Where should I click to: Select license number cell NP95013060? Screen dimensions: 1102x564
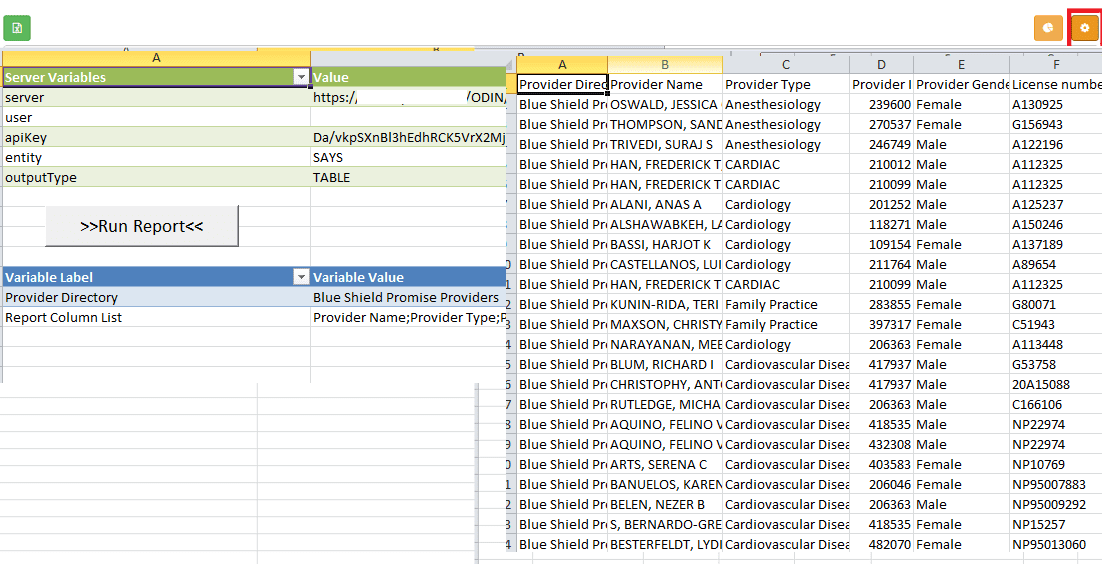click(1056, 544)
